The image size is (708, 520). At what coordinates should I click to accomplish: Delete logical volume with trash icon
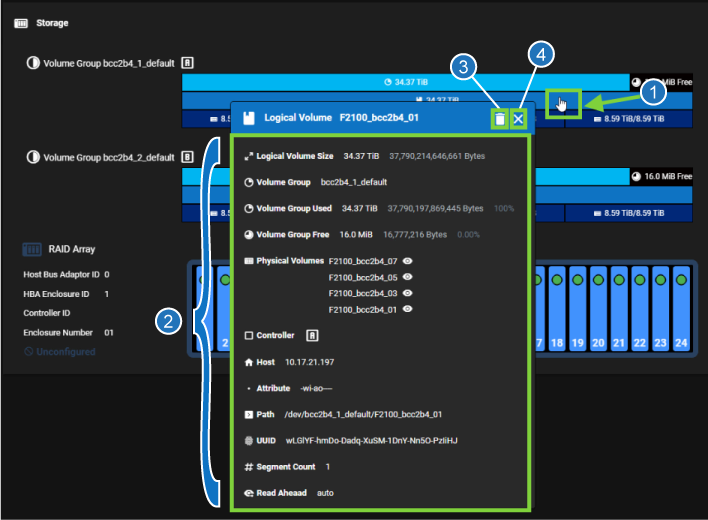(x=499, y=119)
